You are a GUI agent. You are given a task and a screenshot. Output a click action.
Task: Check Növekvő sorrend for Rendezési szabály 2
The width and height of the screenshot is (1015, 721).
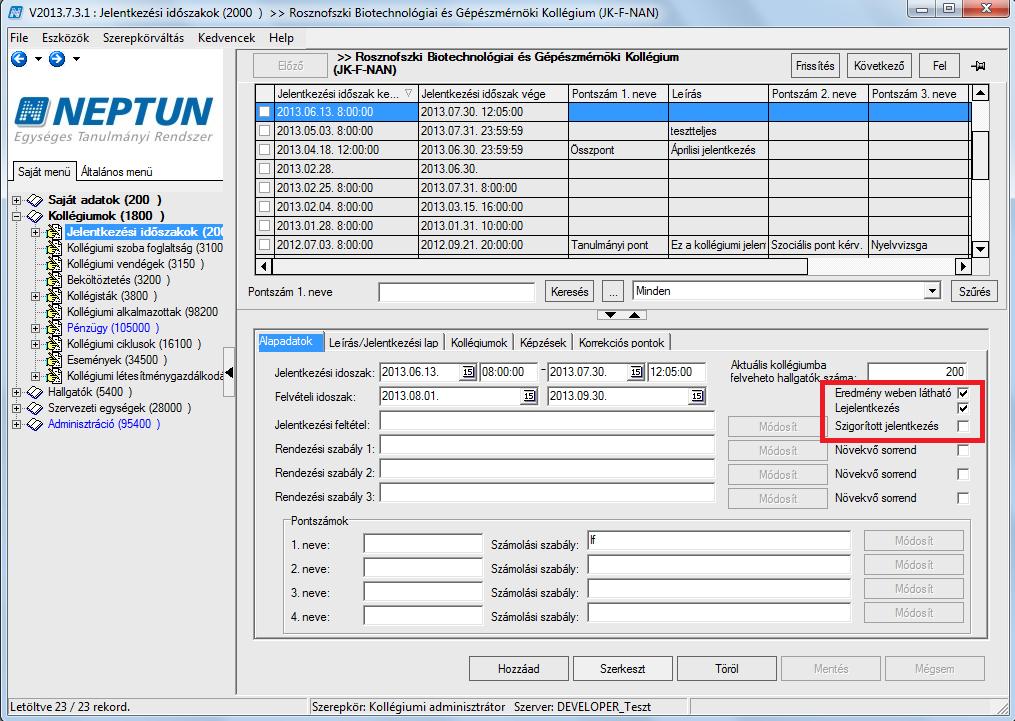(963, 474)
